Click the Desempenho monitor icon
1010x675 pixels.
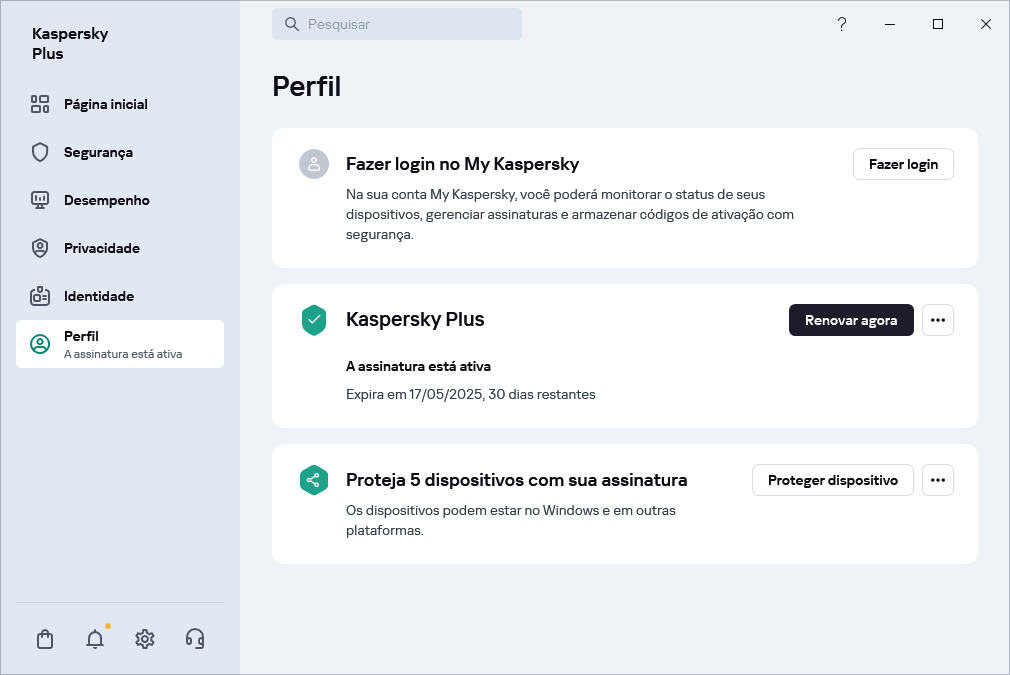click(40, 200)
